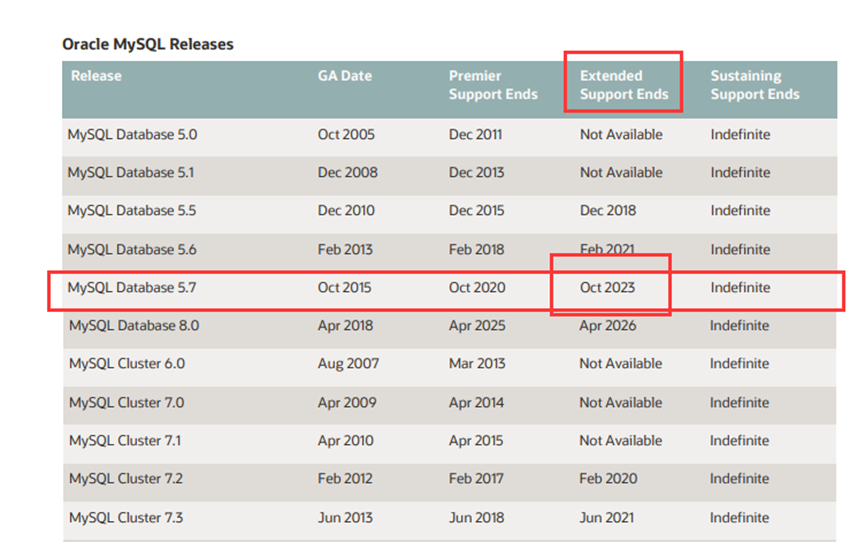
Task: Click extended support date 'Apr 2026'
Action: coord(607,326)
